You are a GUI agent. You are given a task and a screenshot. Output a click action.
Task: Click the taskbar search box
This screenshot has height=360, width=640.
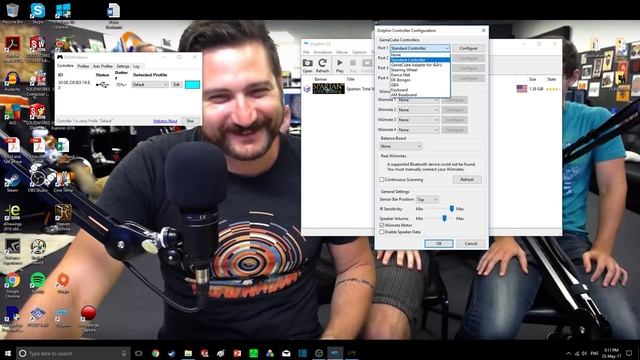point(73,353)
